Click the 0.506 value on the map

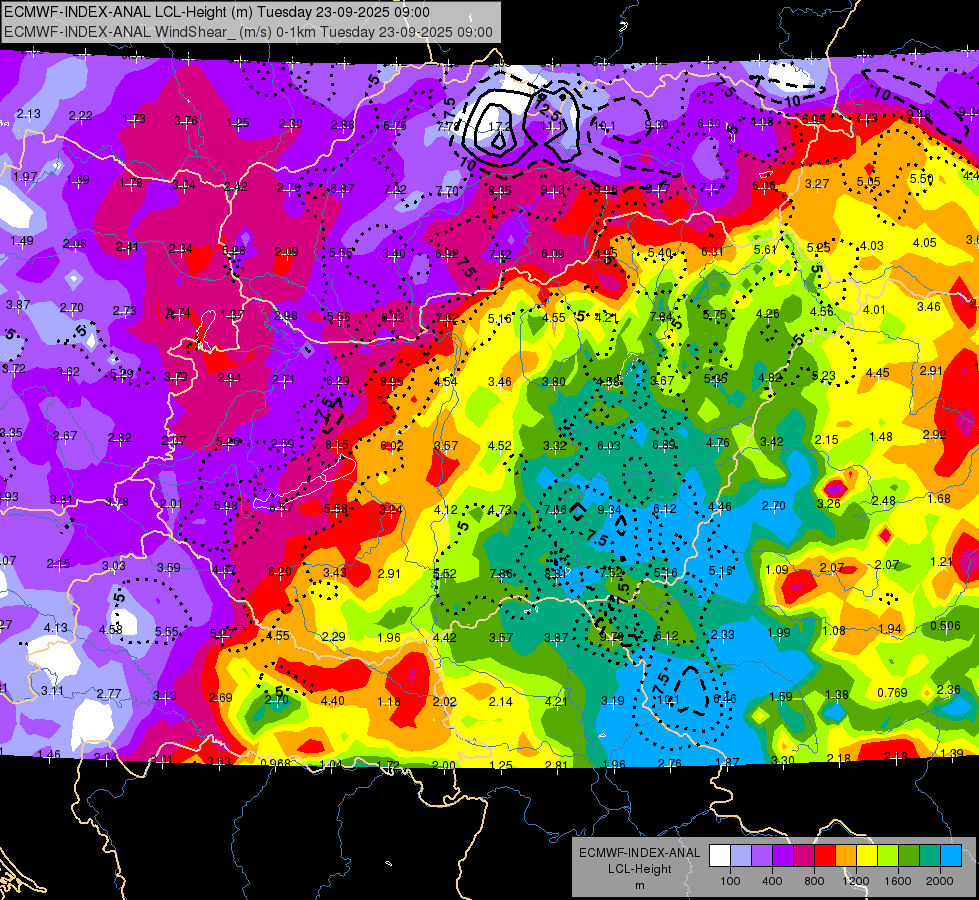coord(945,626)
